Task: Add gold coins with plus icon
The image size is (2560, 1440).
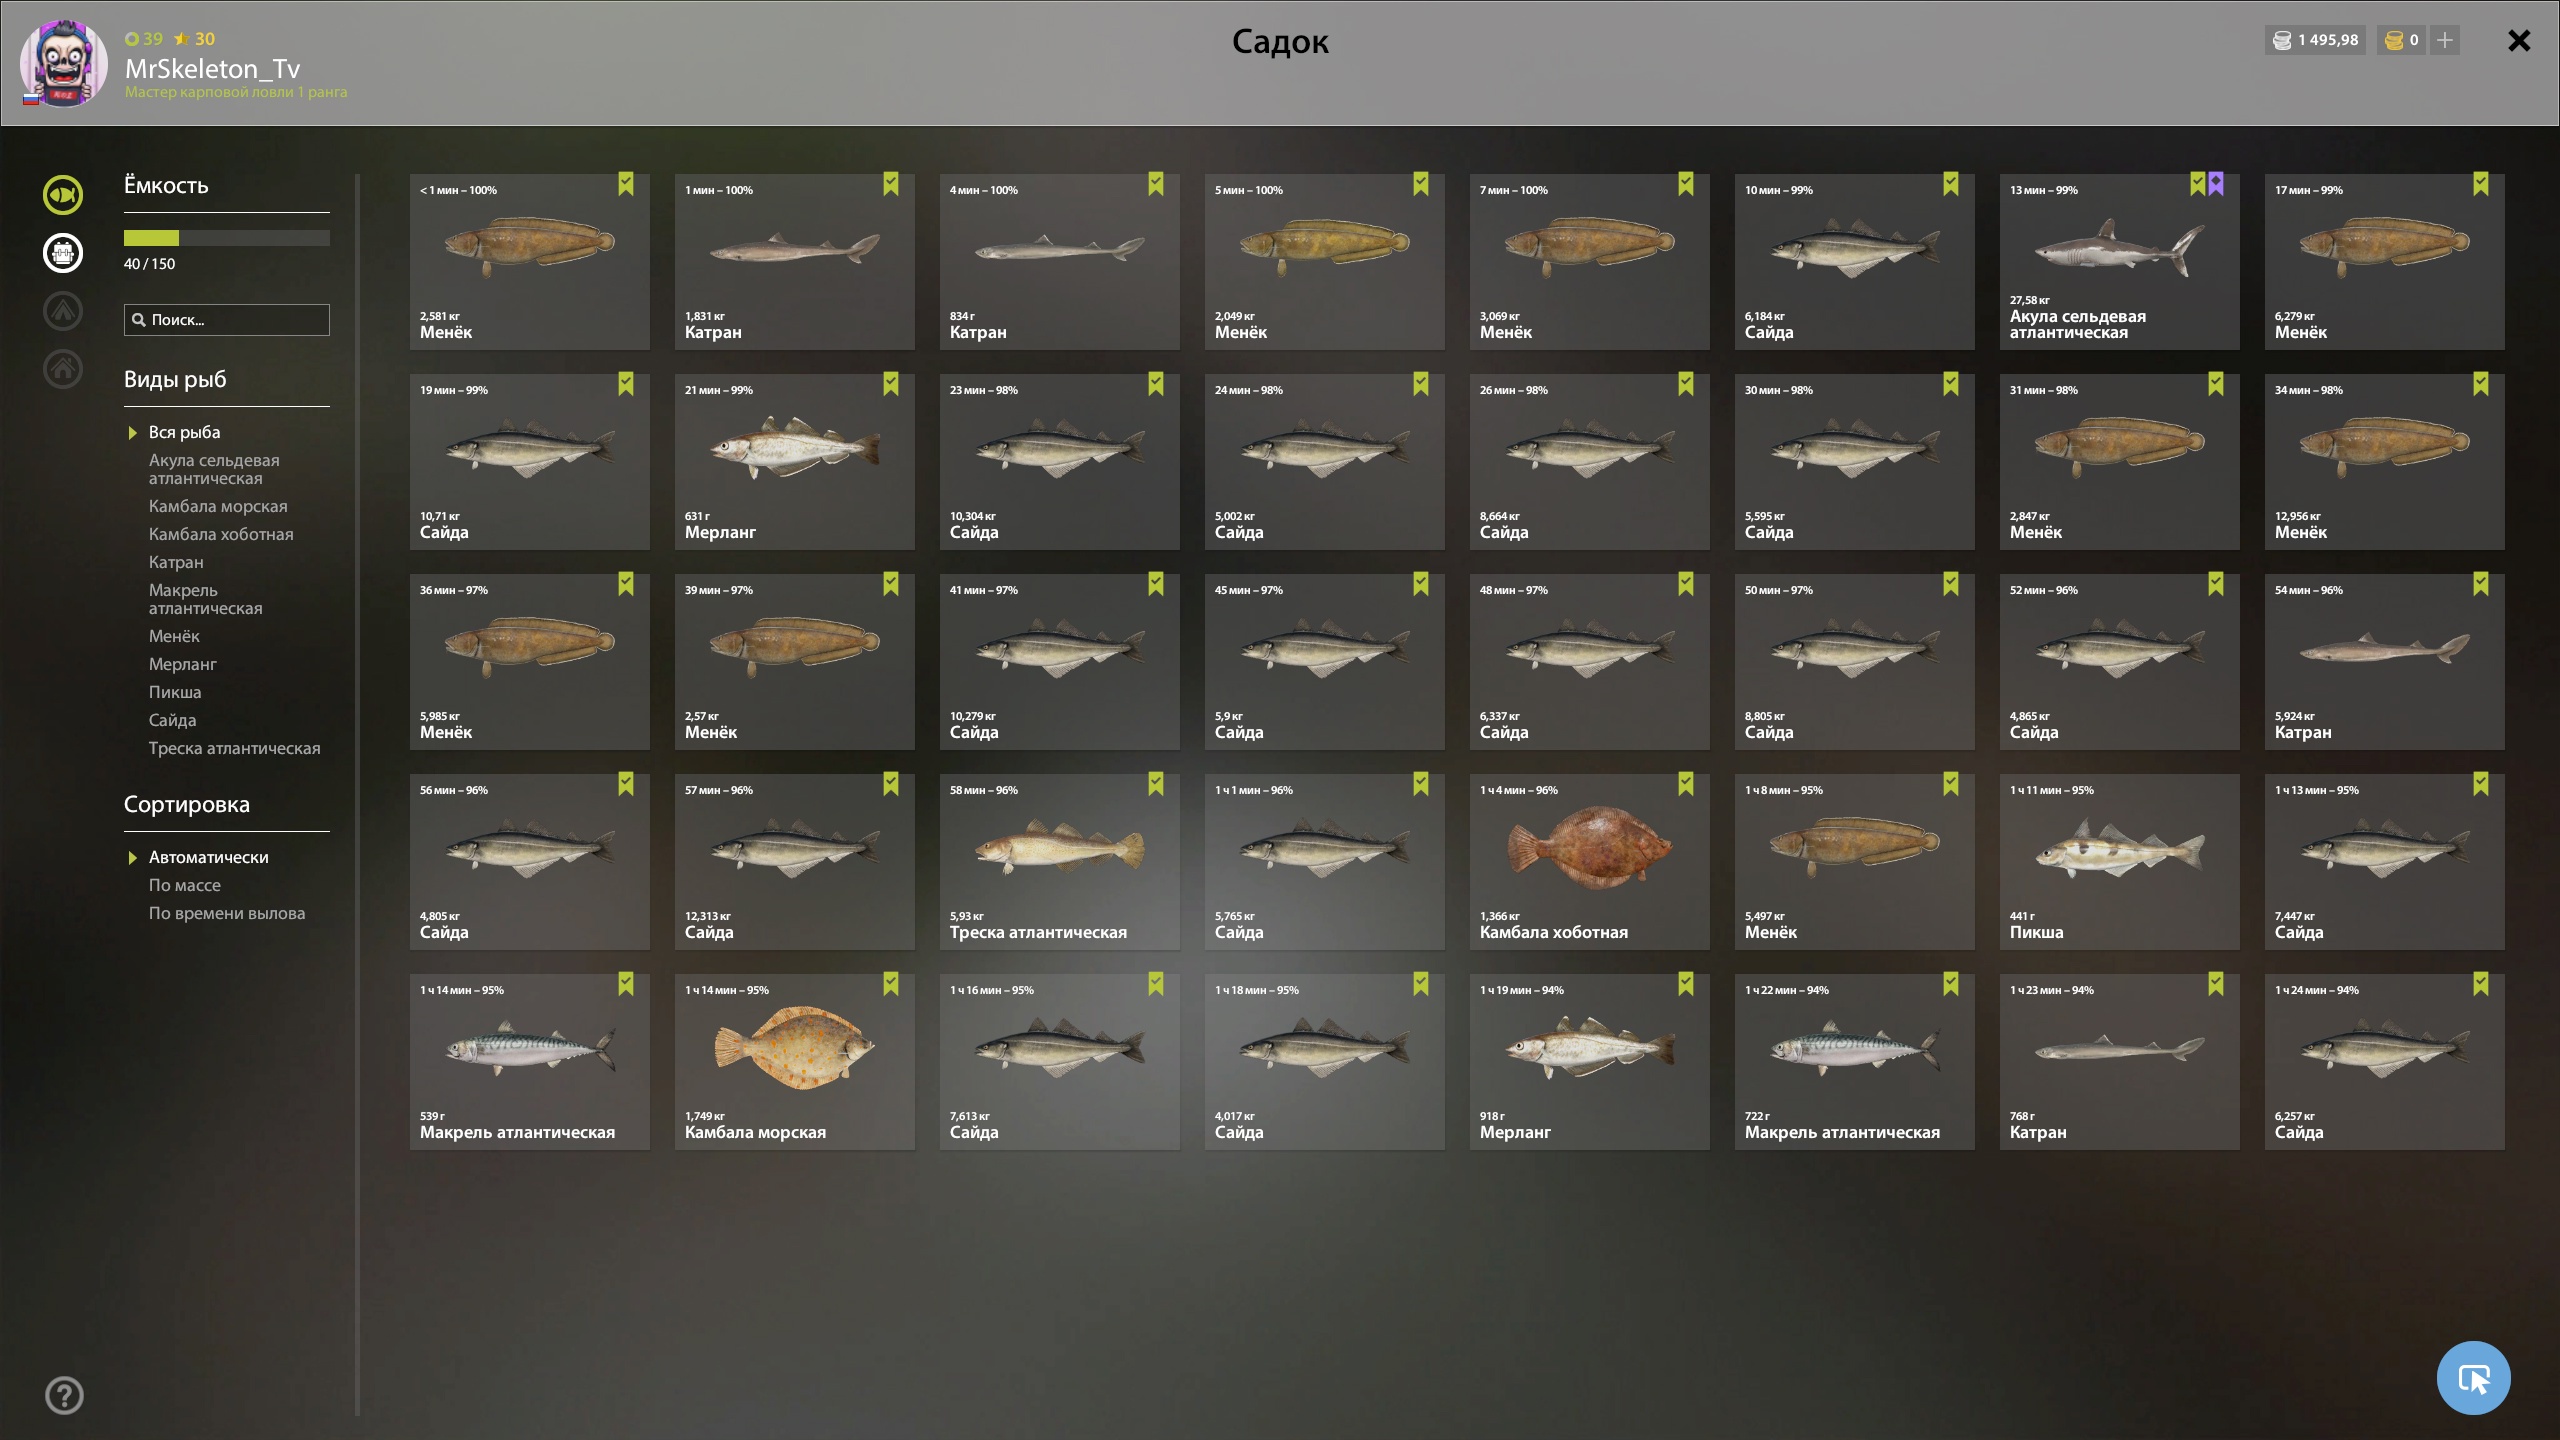Action: tap(2445, 40)
